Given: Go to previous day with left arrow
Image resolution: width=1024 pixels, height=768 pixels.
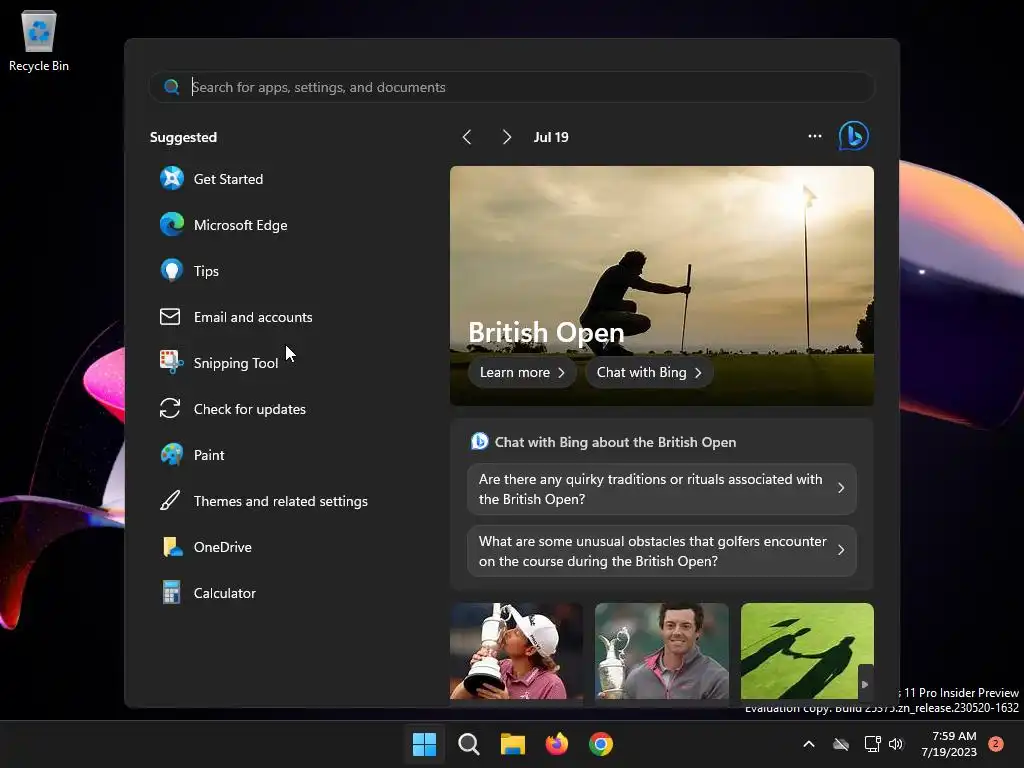Looking at the screenshot, I should click(467, 137).
